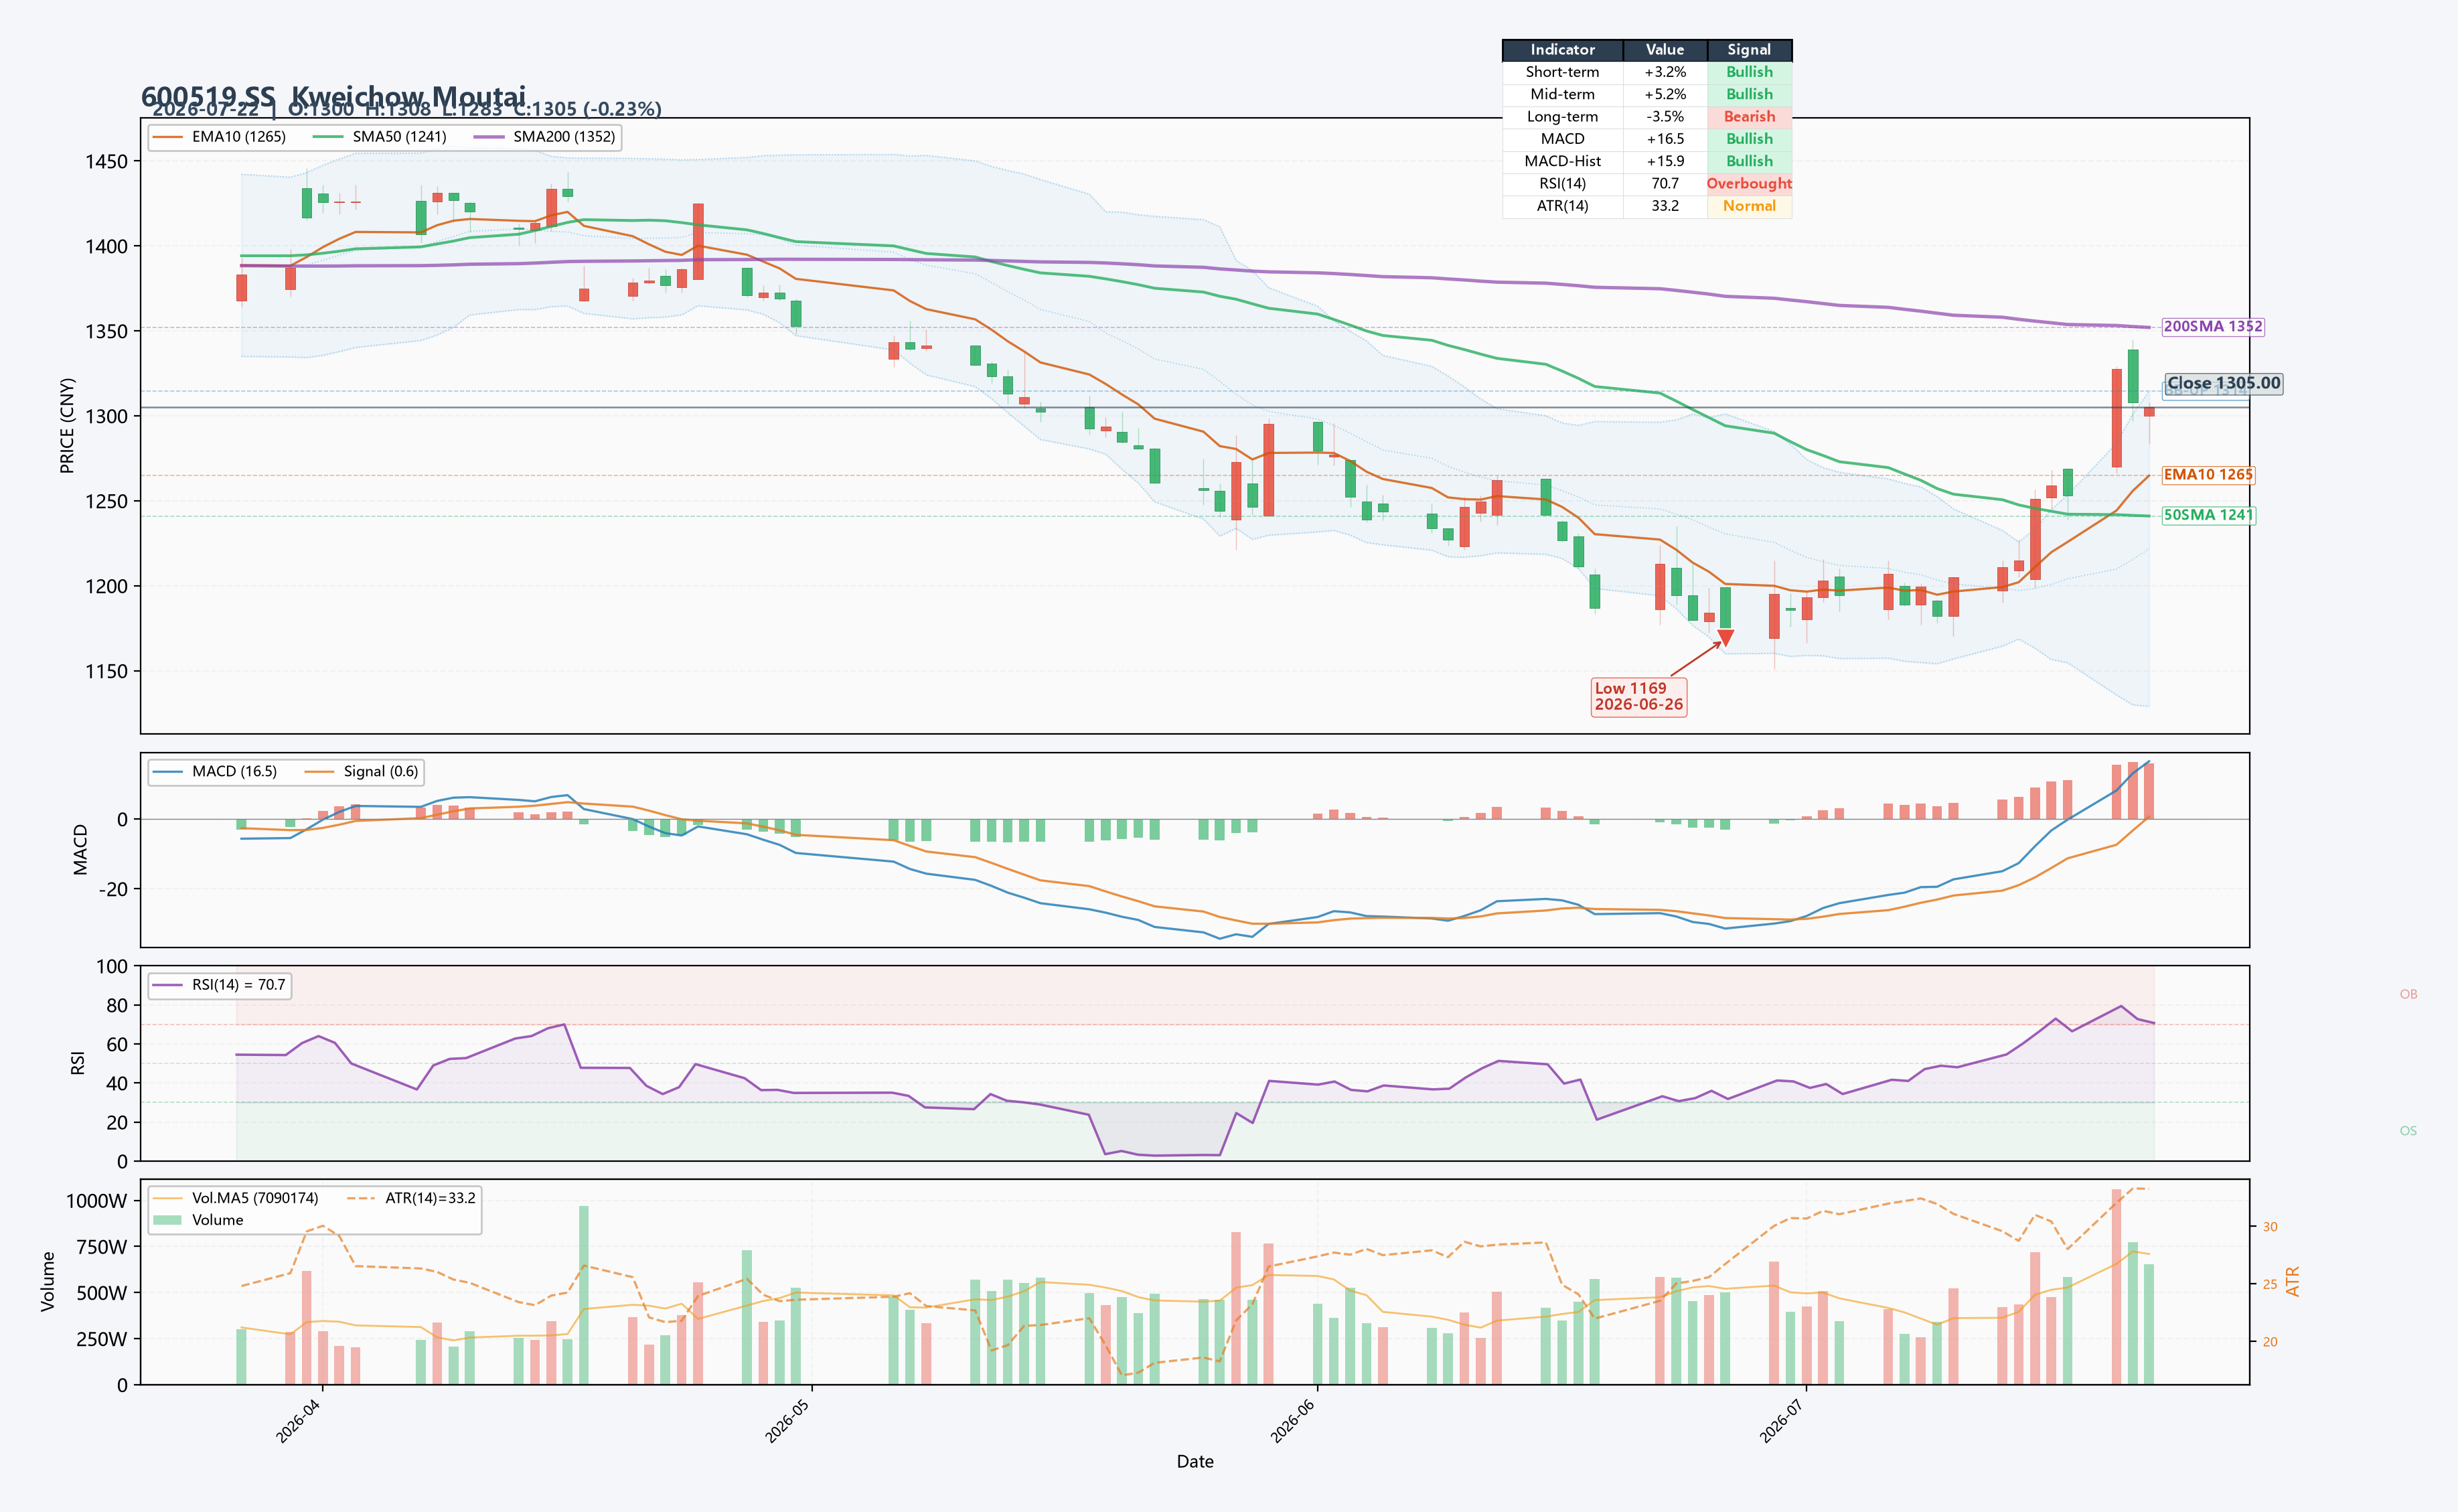Click the 1150 price axis tick

[x=106, y=671]
